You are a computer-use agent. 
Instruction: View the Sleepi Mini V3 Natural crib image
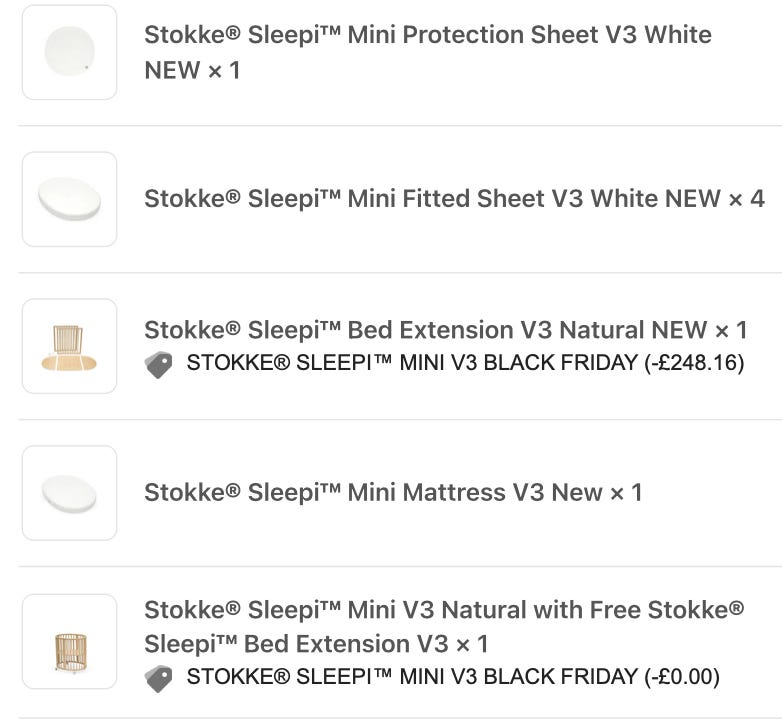tap(70, 641)
